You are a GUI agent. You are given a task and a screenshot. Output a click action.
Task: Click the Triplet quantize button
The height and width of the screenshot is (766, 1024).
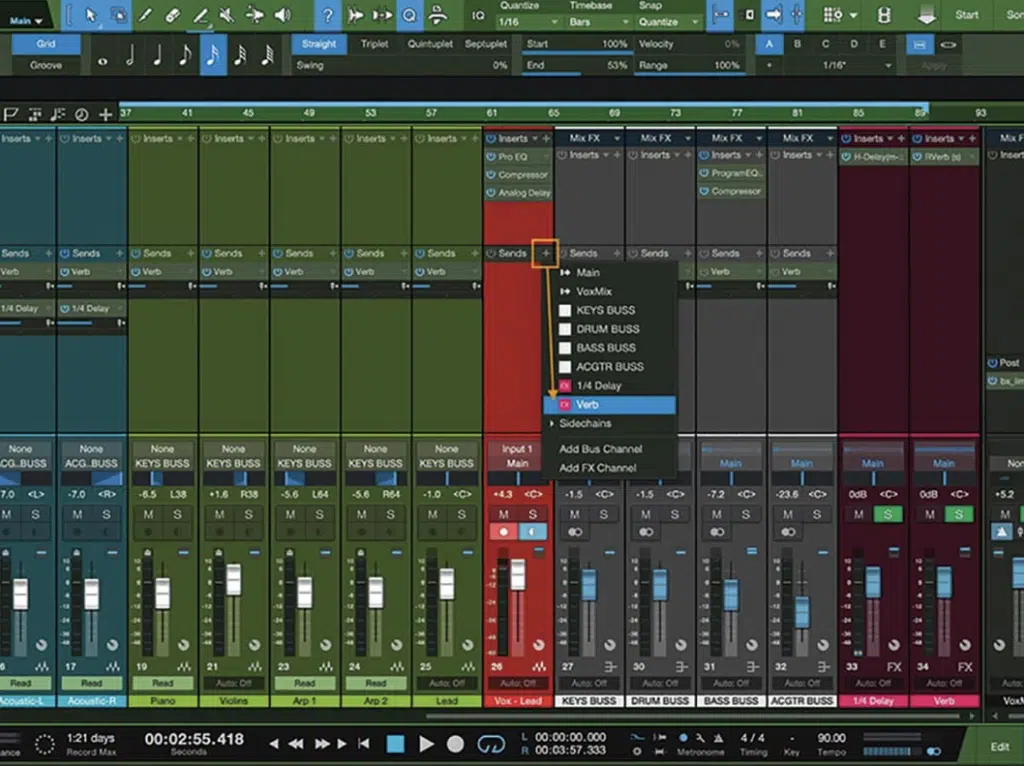pyautogui.click(x=374, y=44)
